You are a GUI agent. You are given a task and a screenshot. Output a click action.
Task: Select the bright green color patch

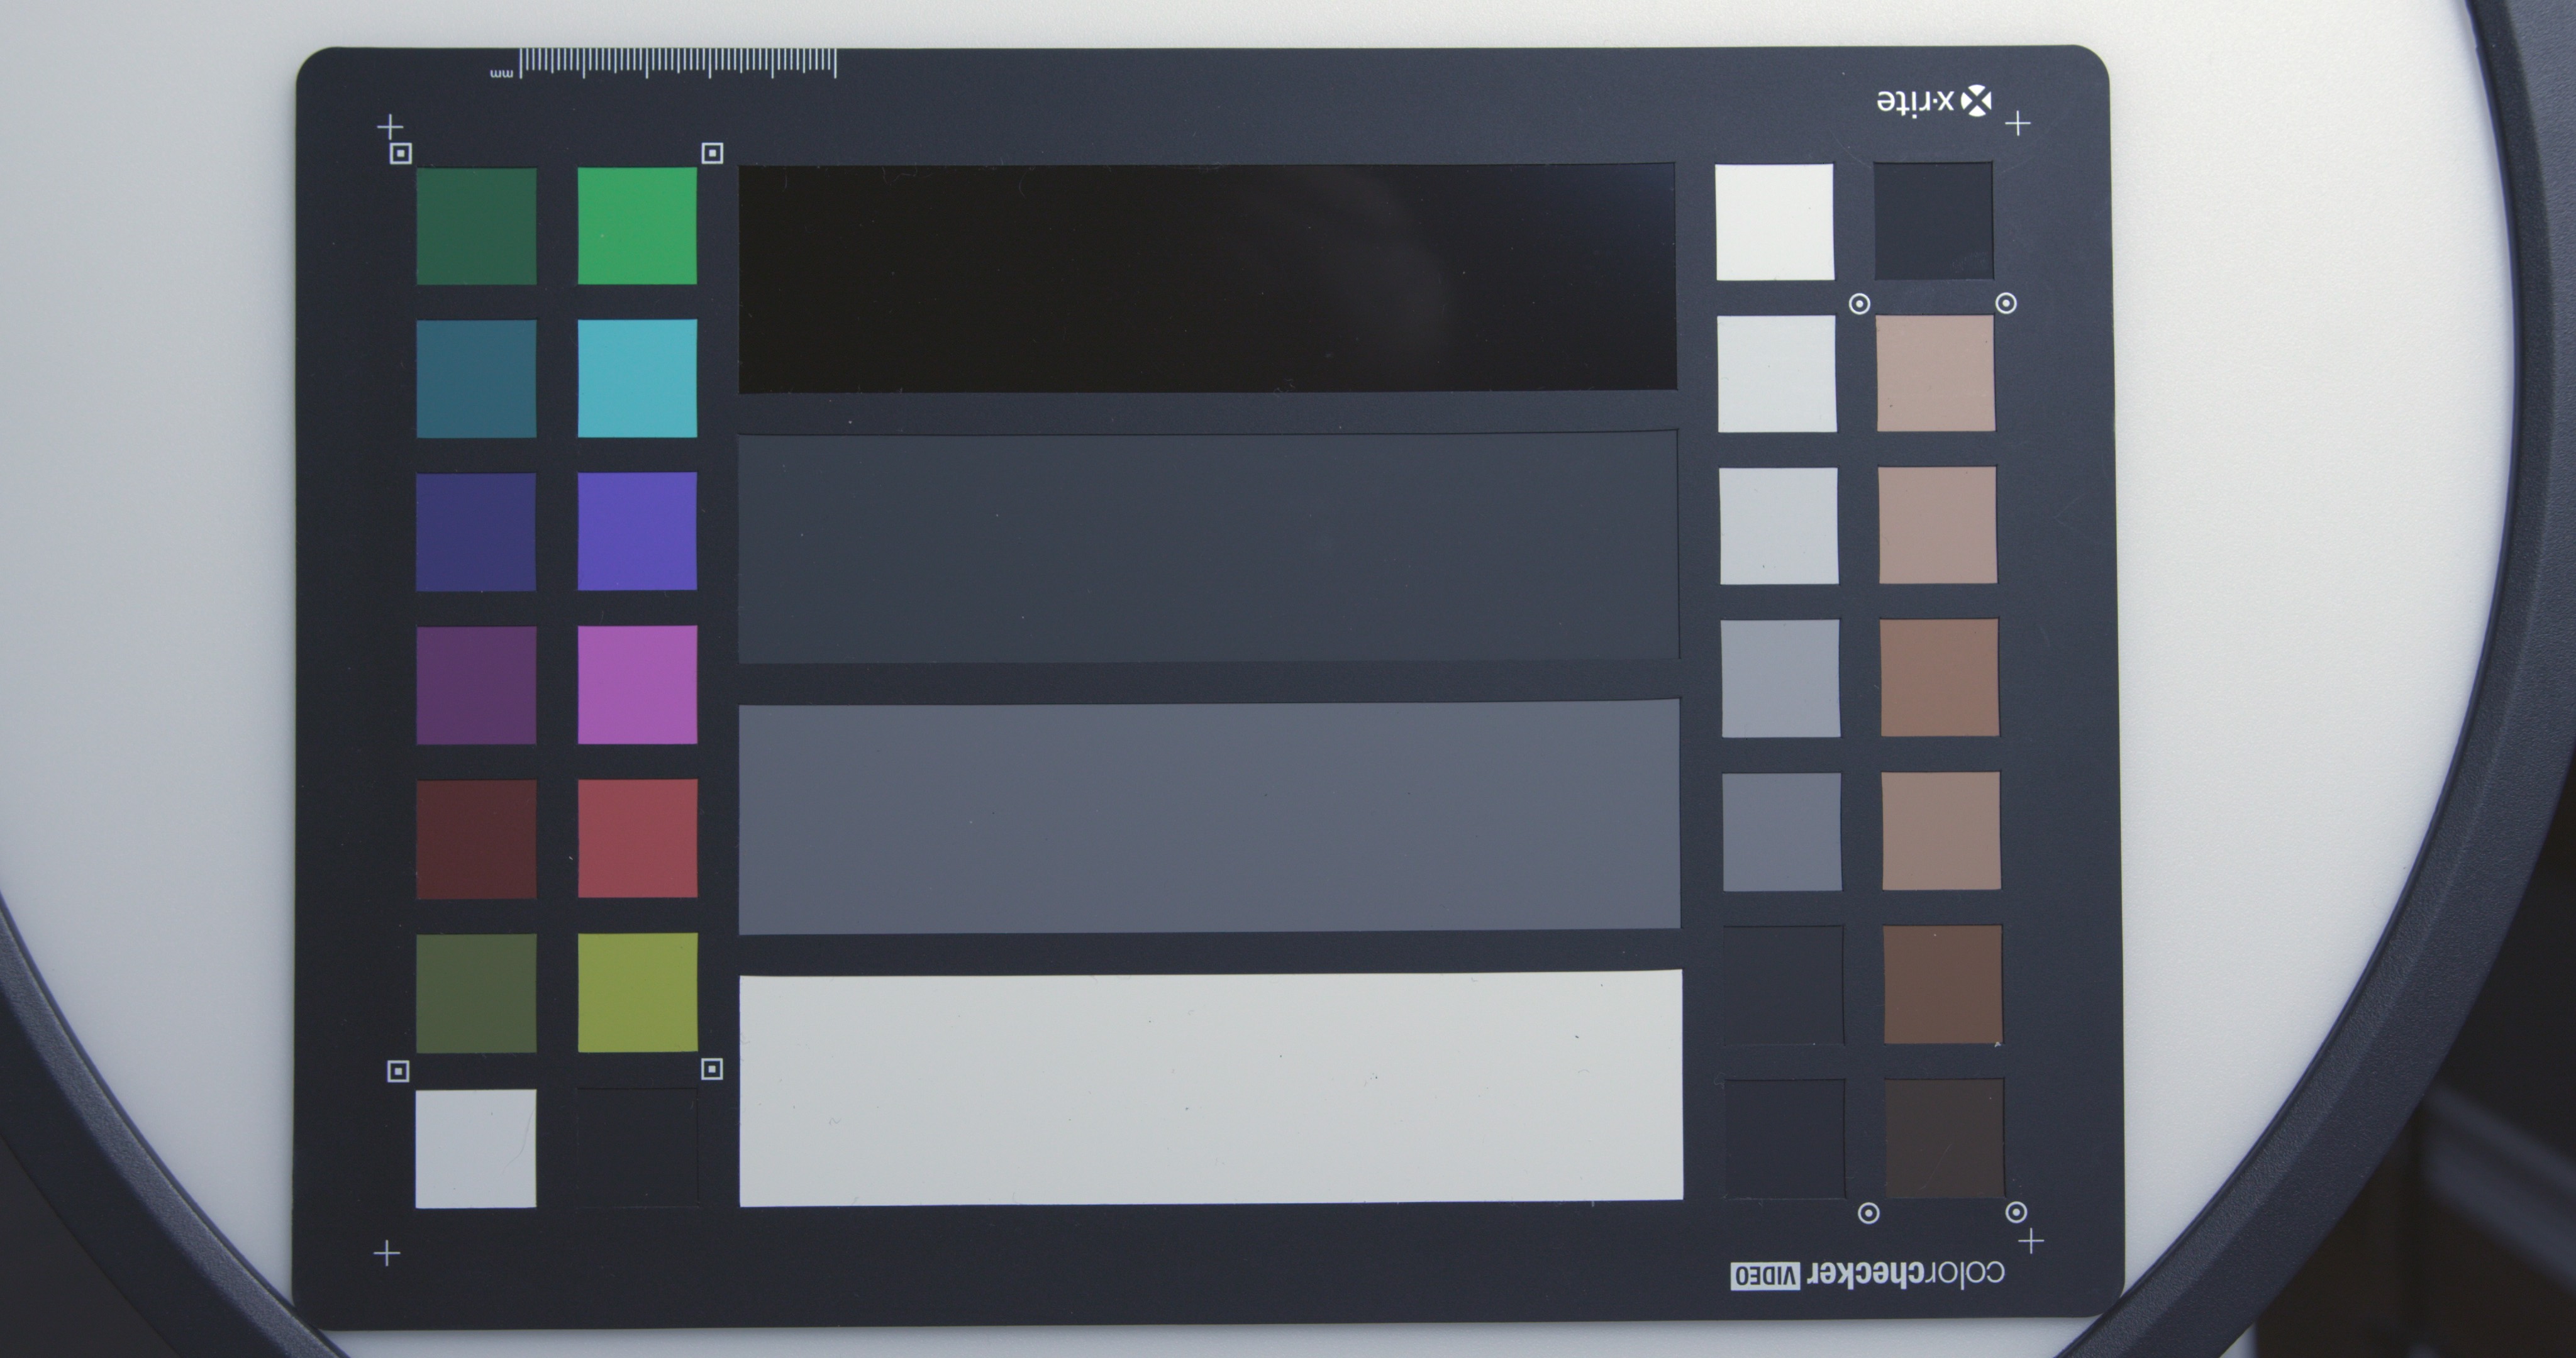tap(637, 226)
